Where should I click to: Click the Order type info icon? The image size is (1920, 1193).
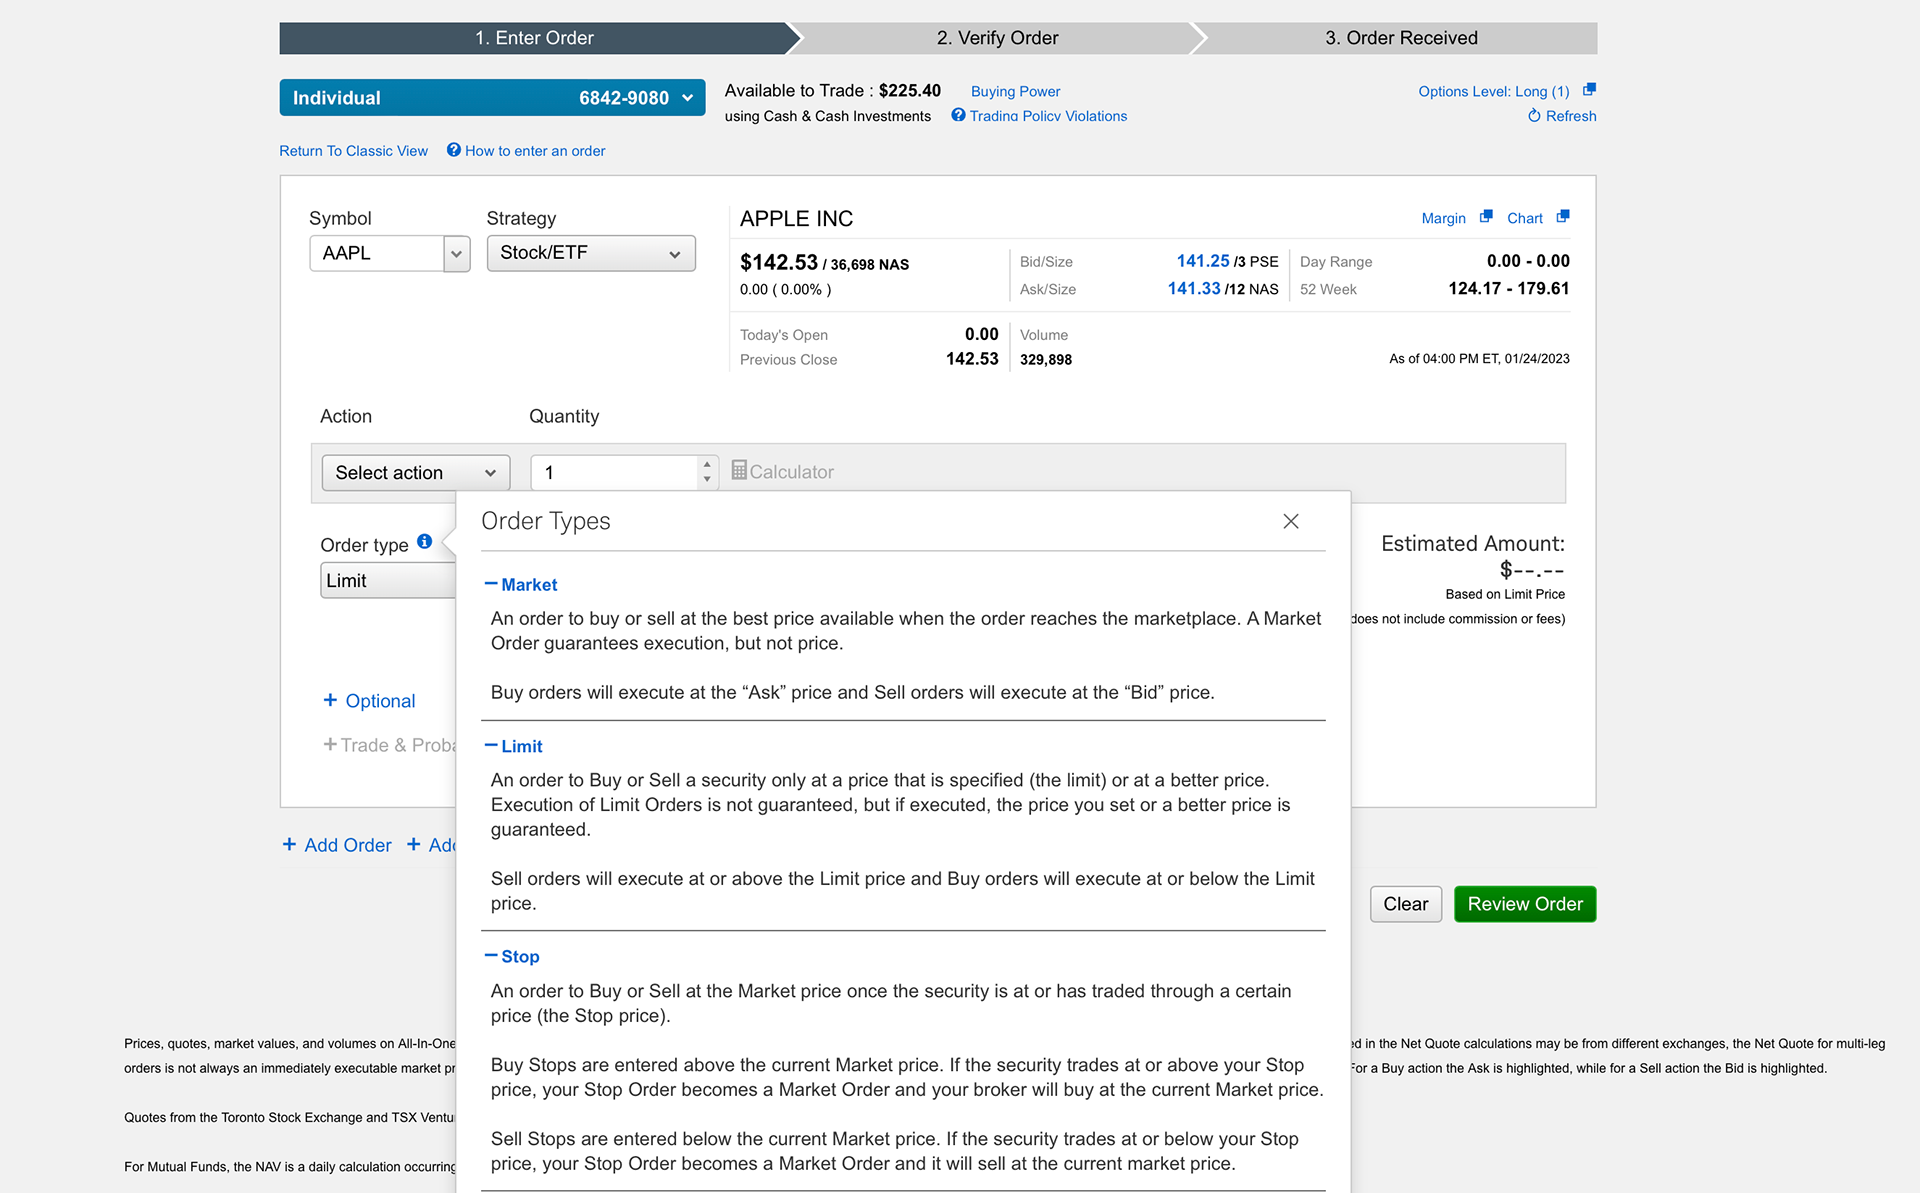[425, 542]
